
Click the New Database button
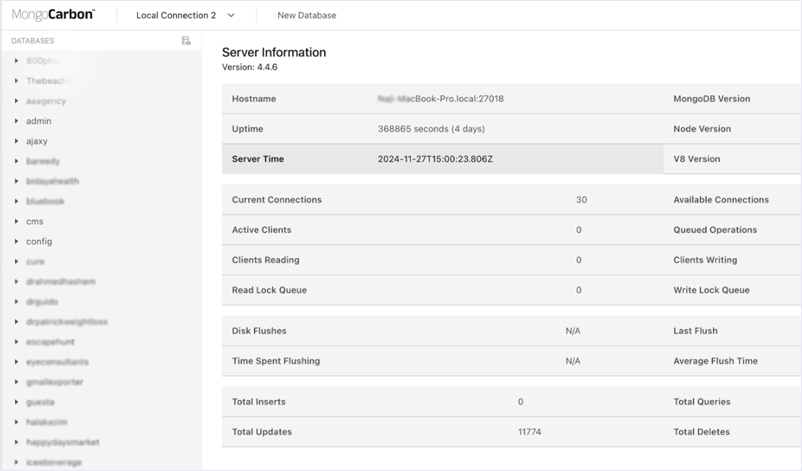pos(306,16)
